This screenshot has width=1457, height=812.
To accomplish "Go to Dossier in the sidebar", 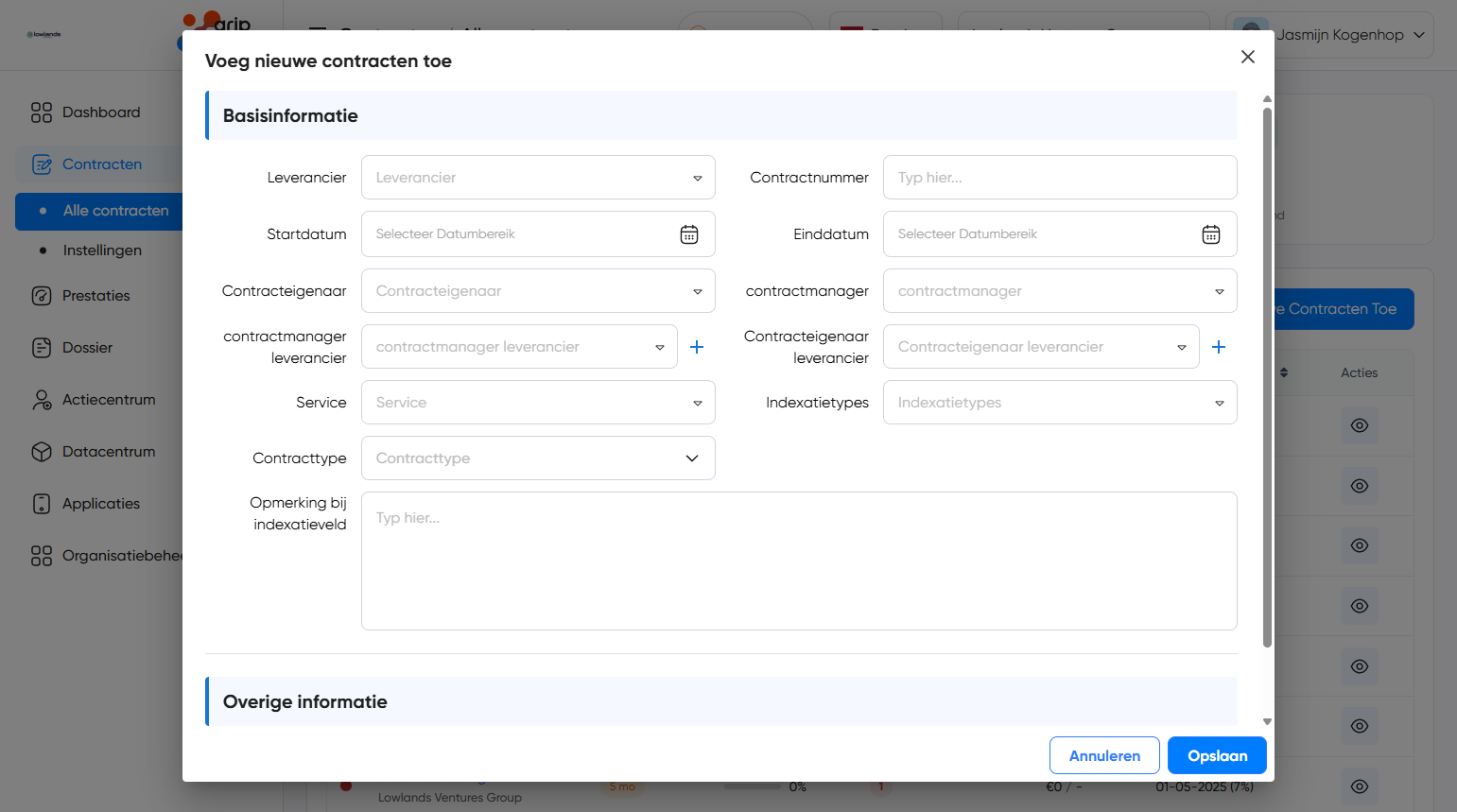I will 86,348.
